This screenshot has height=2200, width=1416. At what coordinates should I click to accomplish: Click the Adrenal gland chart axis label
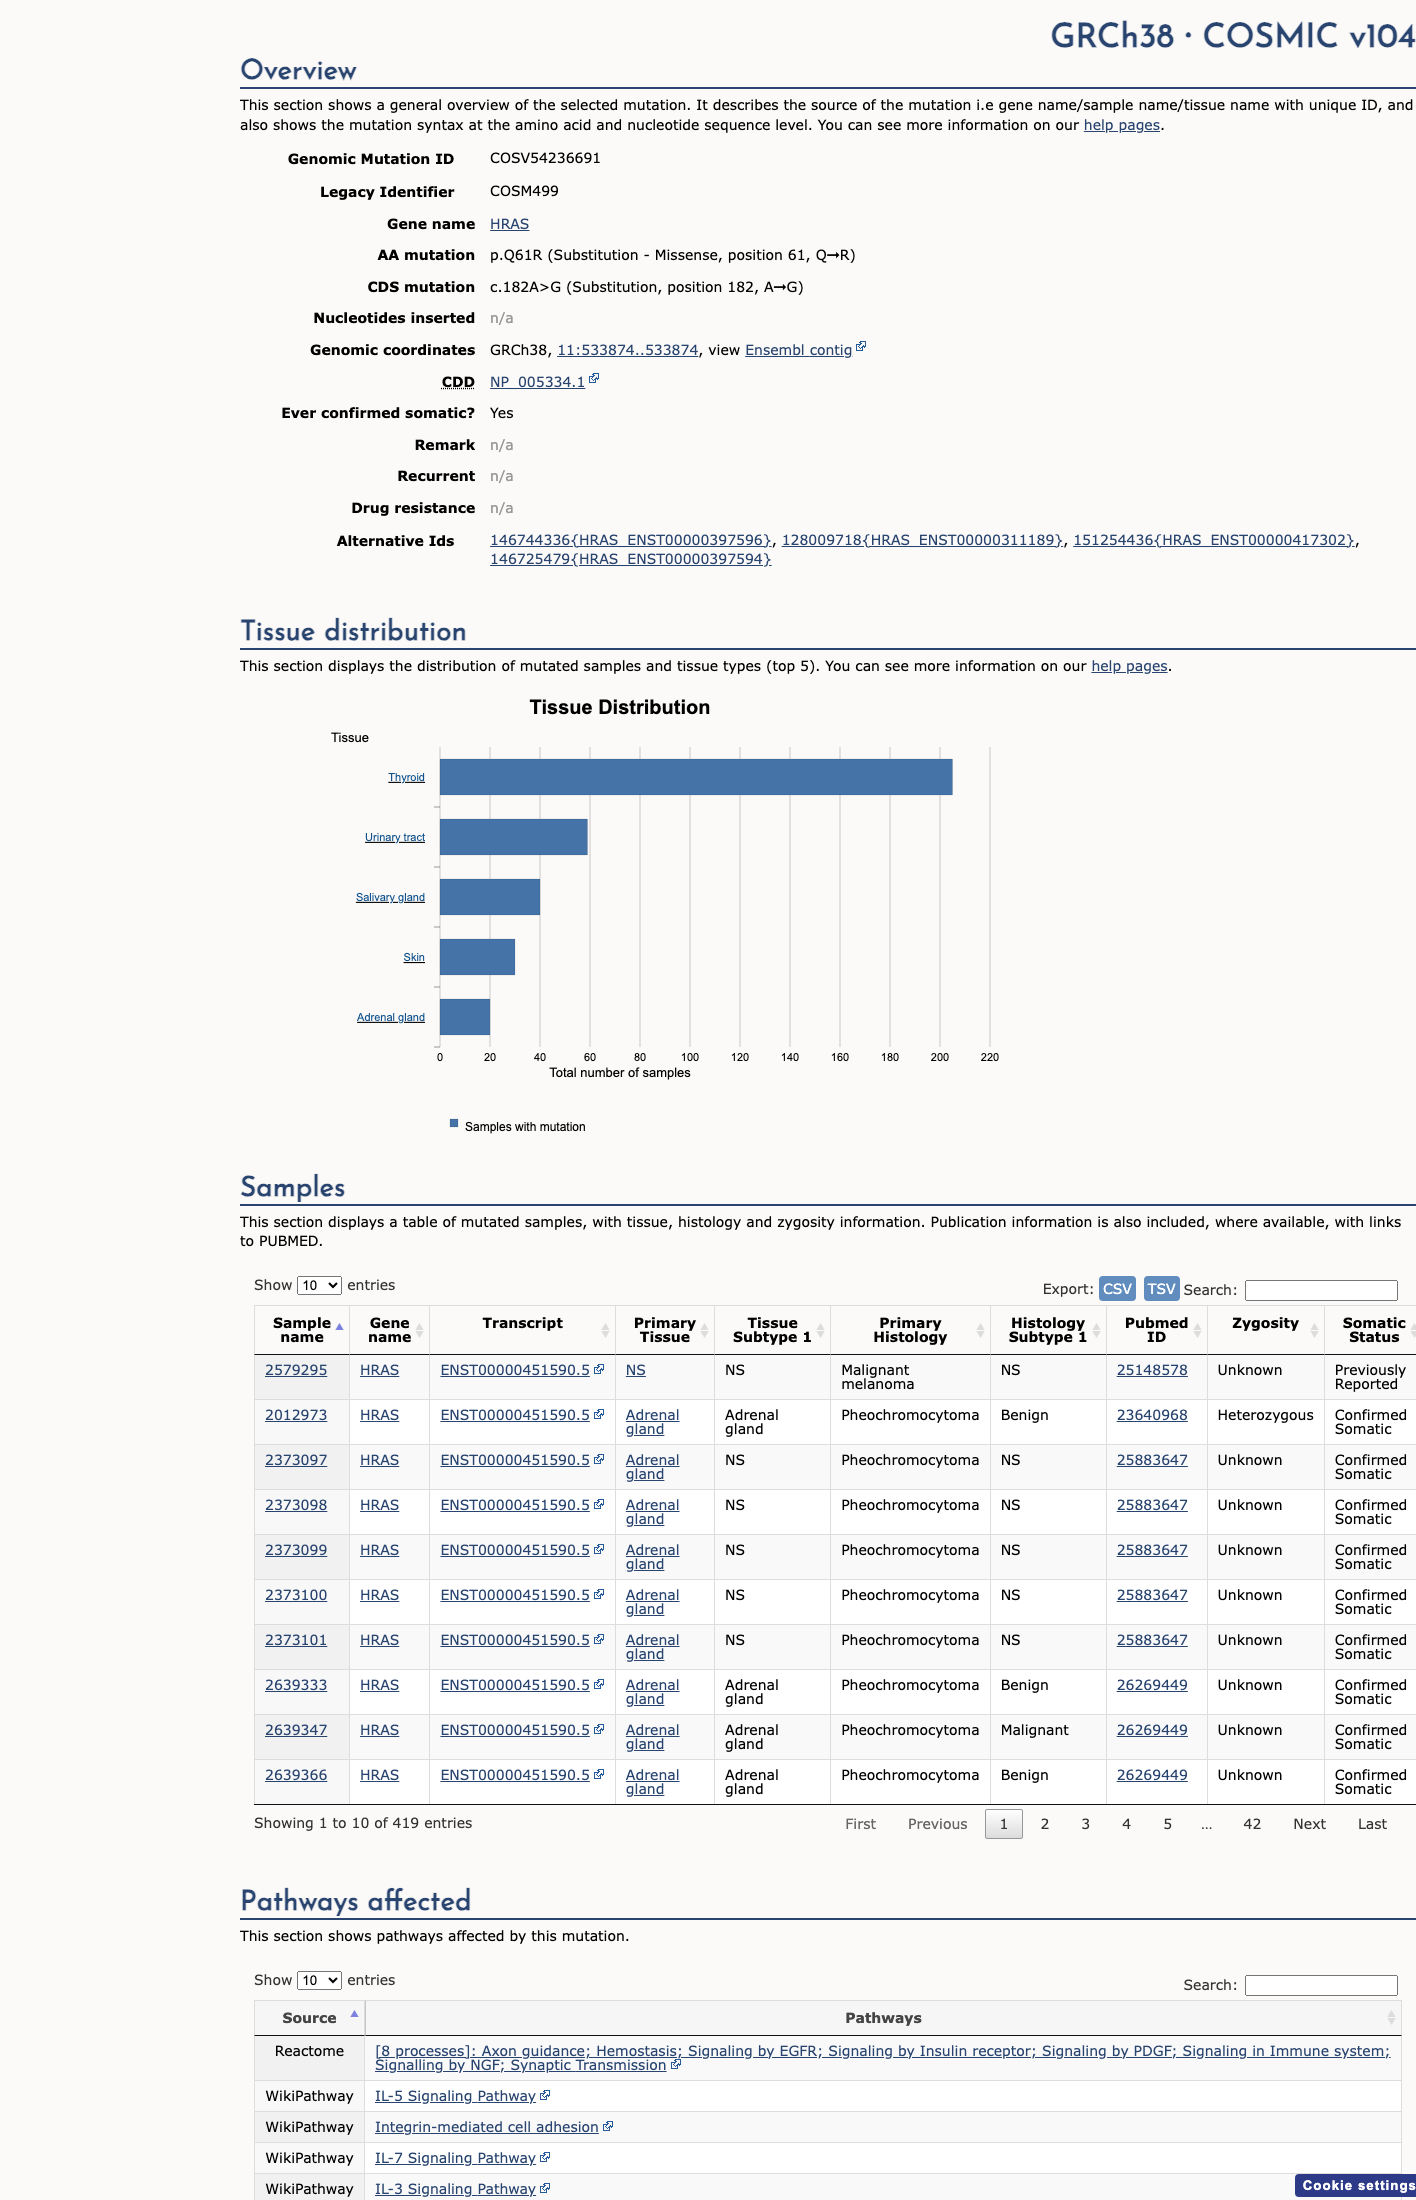391,1017
